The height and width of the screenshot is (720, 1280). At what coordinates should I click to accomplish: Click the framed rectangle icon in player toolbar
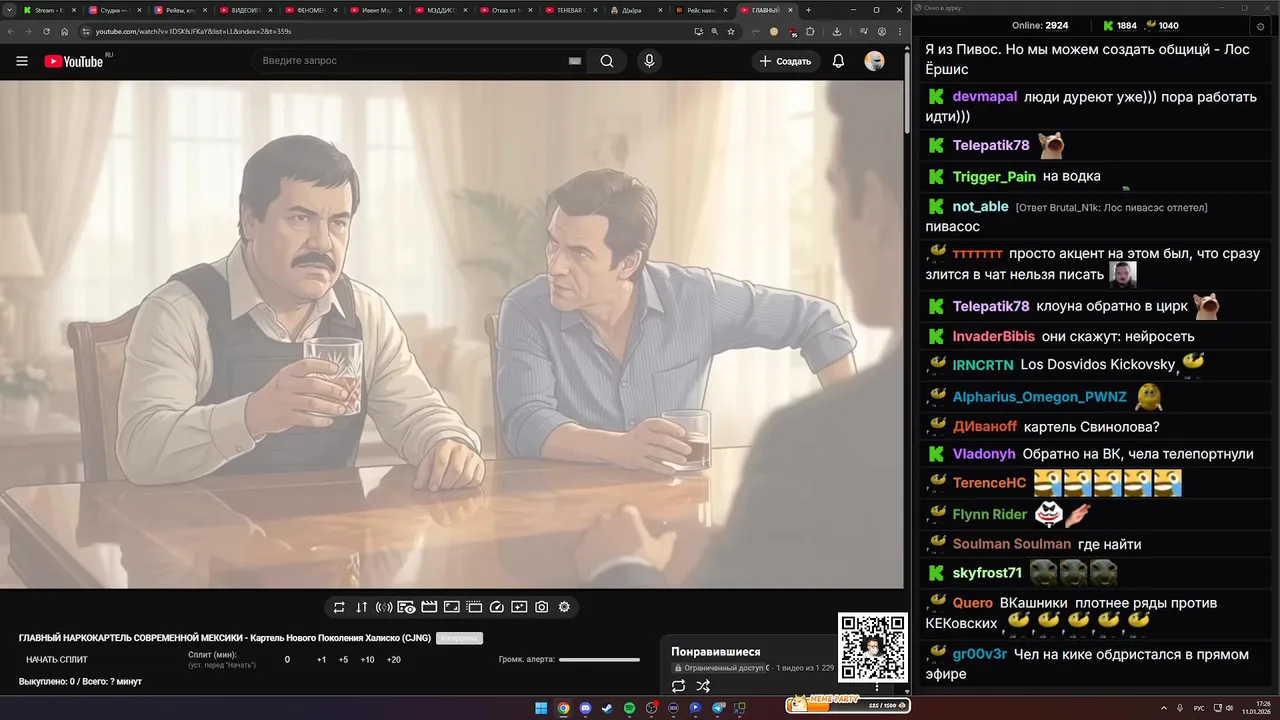point(451,607)
